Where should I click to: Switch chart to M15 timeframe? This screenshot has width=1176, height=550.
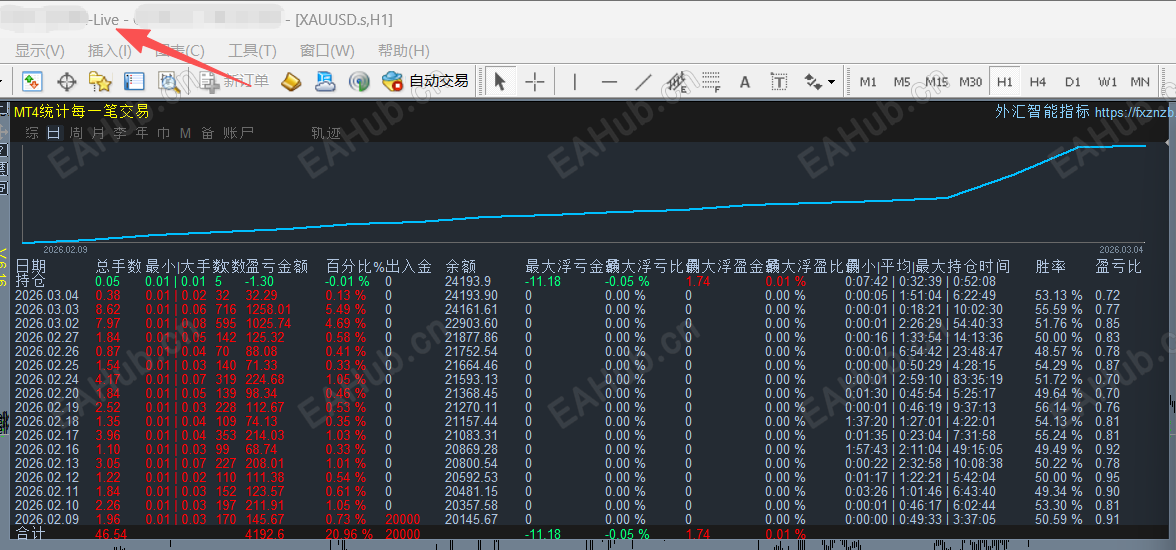pos(937,82)
